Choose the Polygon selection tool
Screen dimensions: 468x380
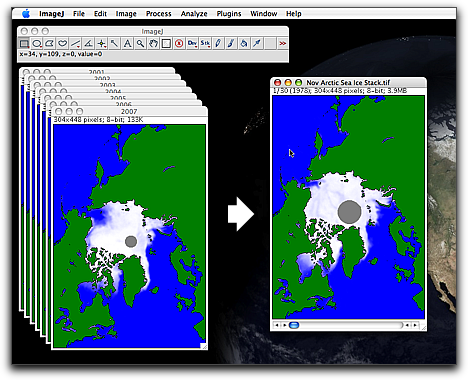tap(50, 43)
